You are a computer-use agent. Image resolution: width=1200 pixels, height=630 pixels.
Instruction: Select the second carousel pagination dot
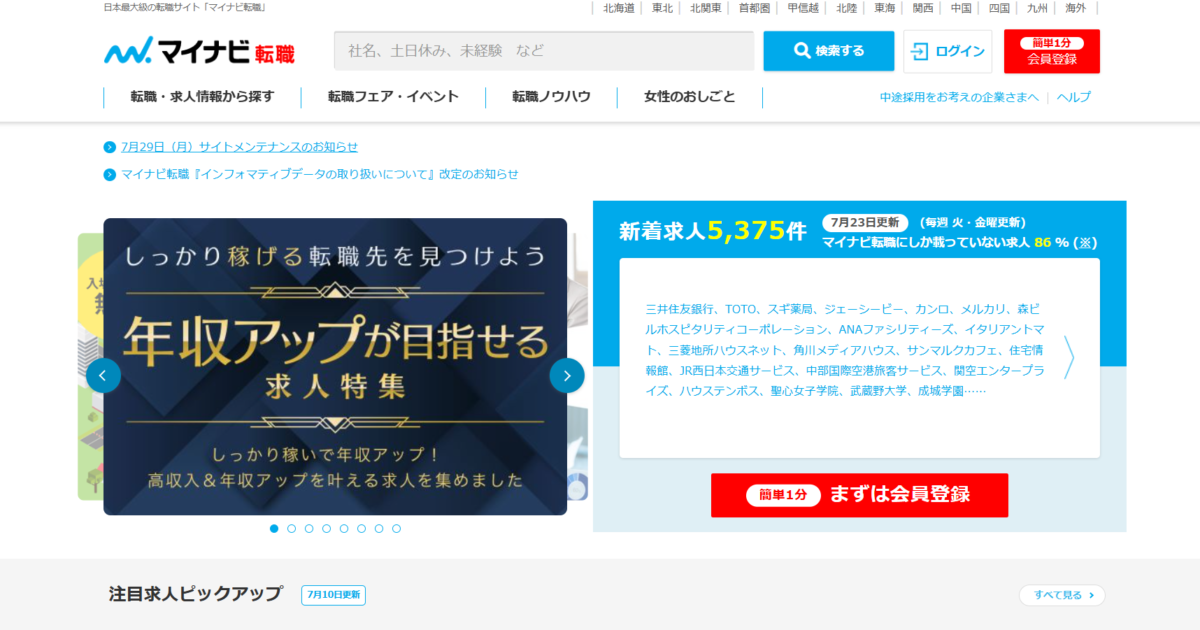point(291,528)
